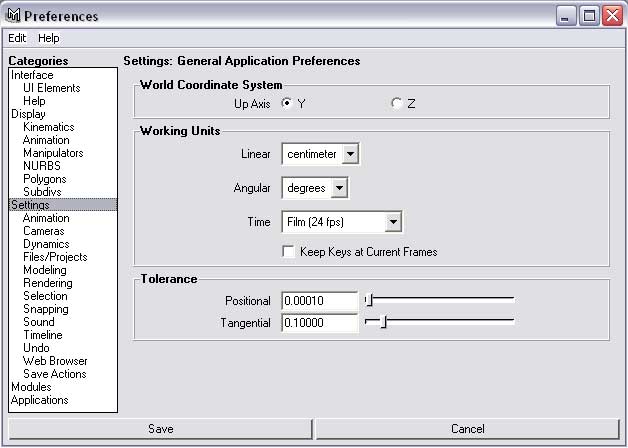
Task: Click the Positional tolerance slider
Action: pyautogui.click(x=440, y=299)
